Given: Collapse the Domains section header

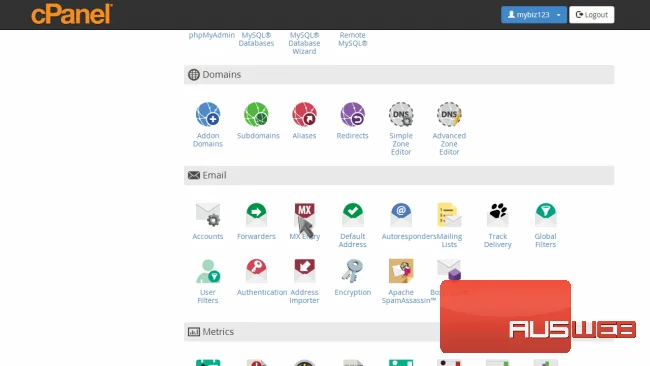Looking at the screenshot, I should pos(399,75).
